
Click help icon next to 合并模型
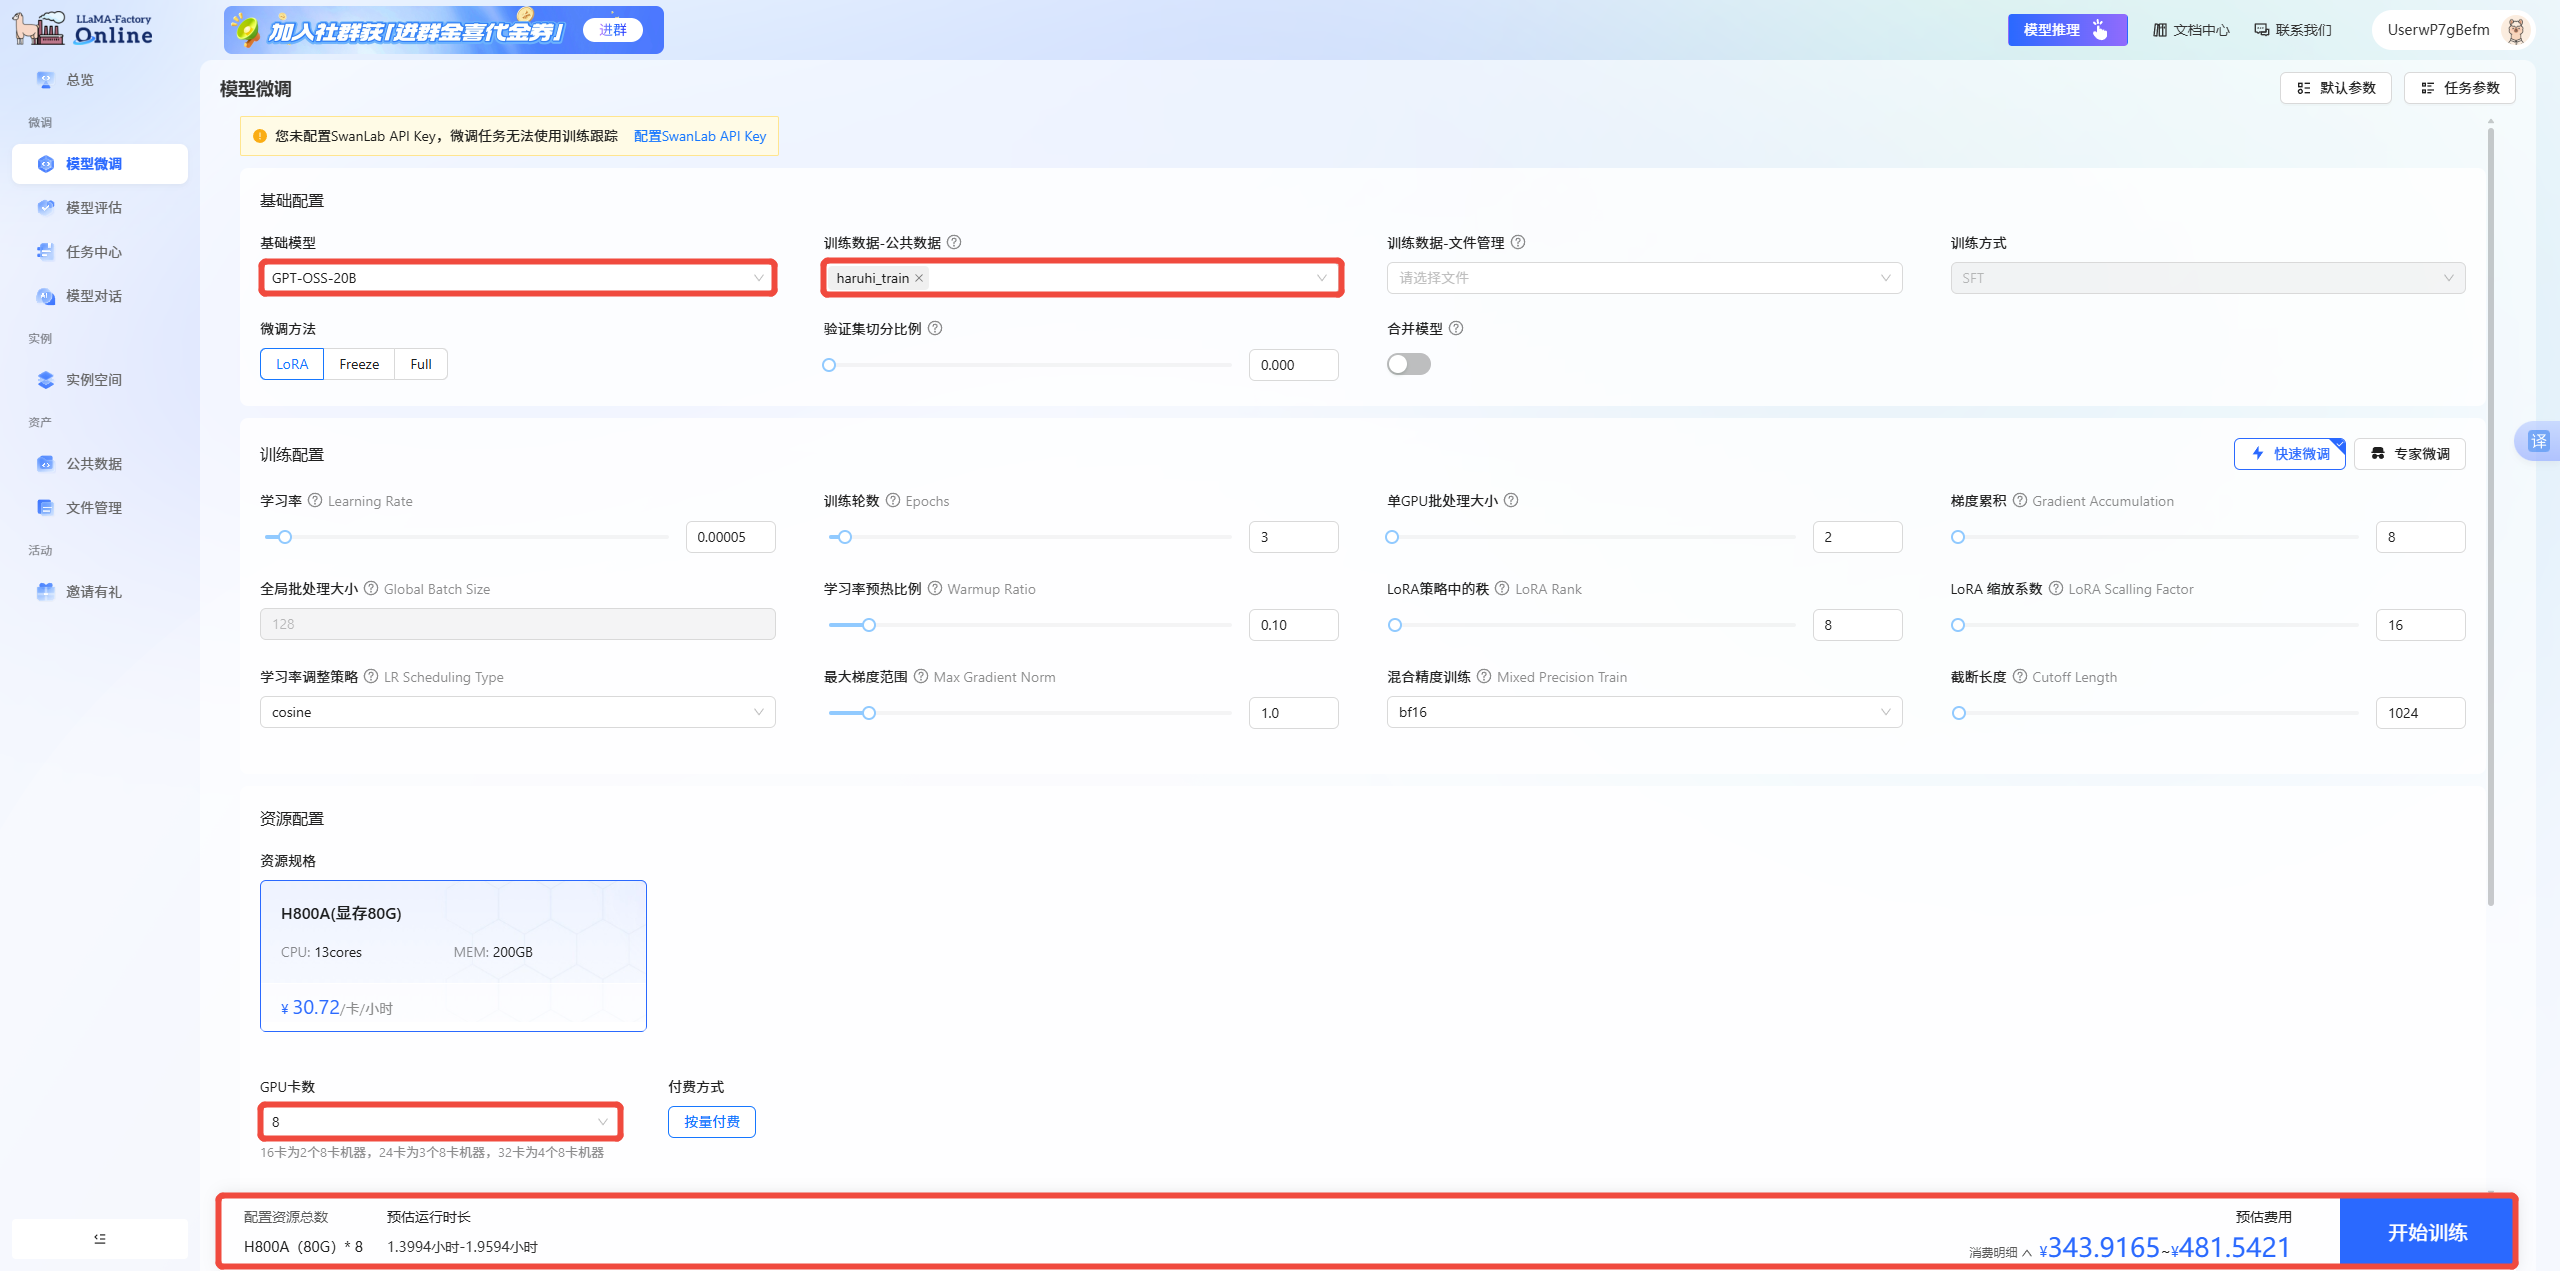point(1456,329)
